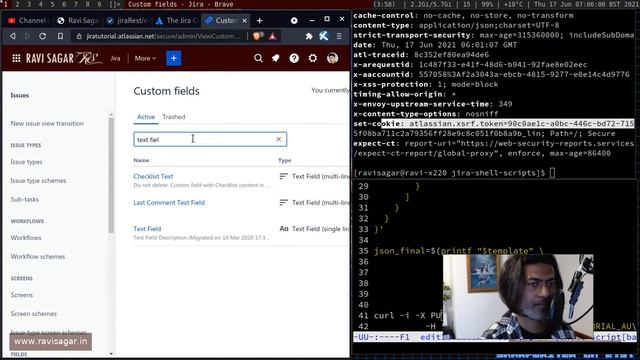Open the Checklist Text custom field
Screen dimensions: 640x360
point(153,176)
